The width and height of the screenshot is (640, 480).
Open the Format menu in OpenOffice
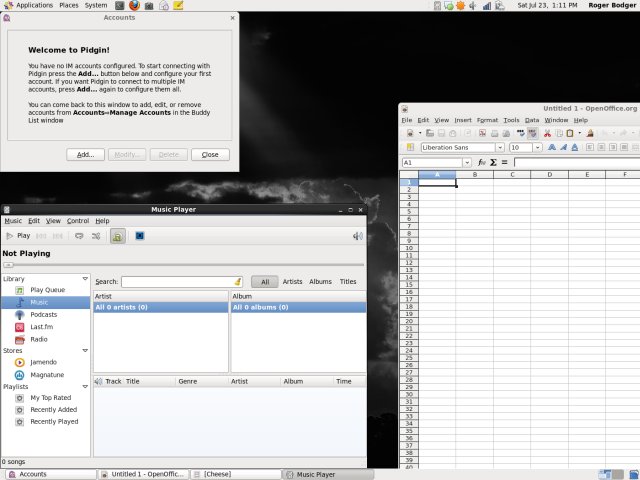click(x=487, y=120)
